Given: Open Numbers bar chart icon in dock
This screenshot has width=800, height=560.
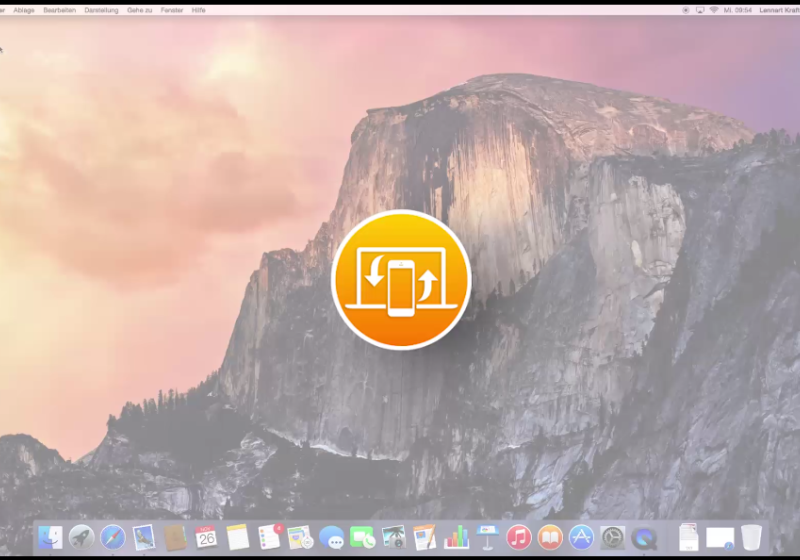Looking at the screenshot, I should (x=456, y=538).
